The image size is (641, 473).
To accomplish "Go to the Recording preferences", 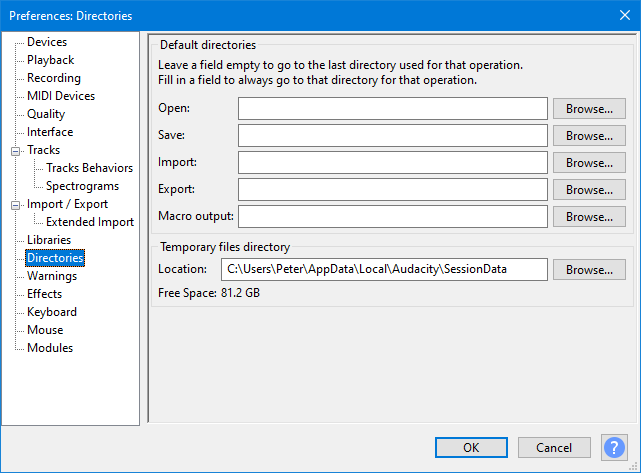I will (54, 78).
